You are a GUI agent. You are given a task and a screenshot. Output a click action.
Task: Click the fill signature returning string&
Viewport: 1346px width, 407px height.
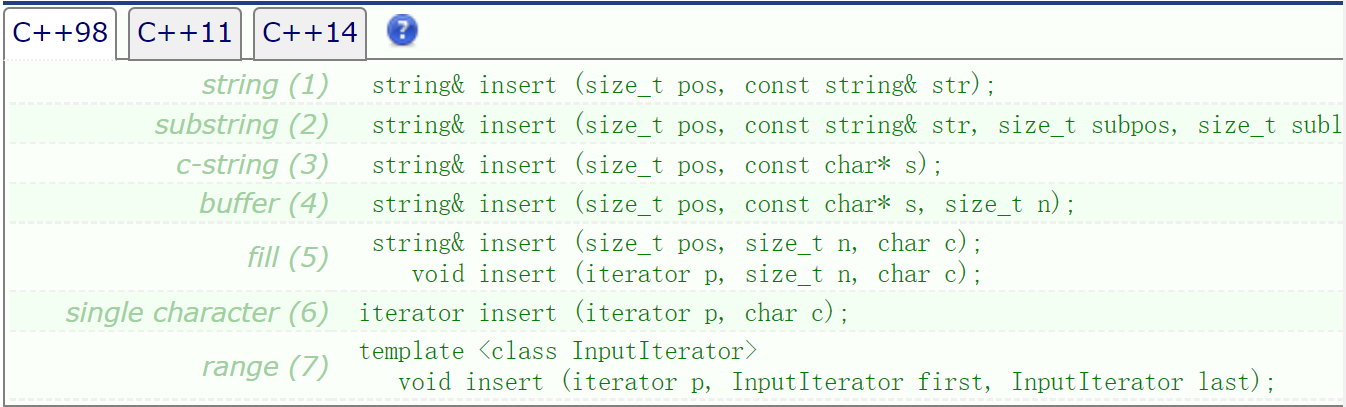click(677, 243)
